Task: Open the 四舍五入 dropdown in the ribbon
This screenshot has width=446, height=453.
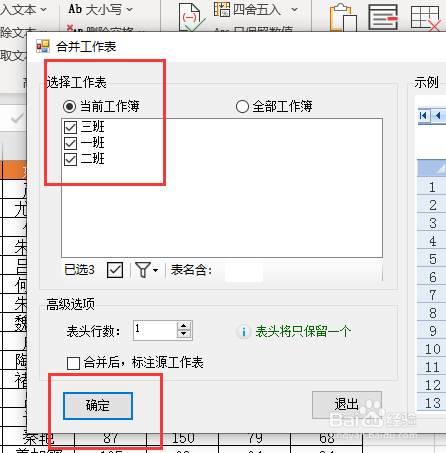Action: click(x=294, y=9)
